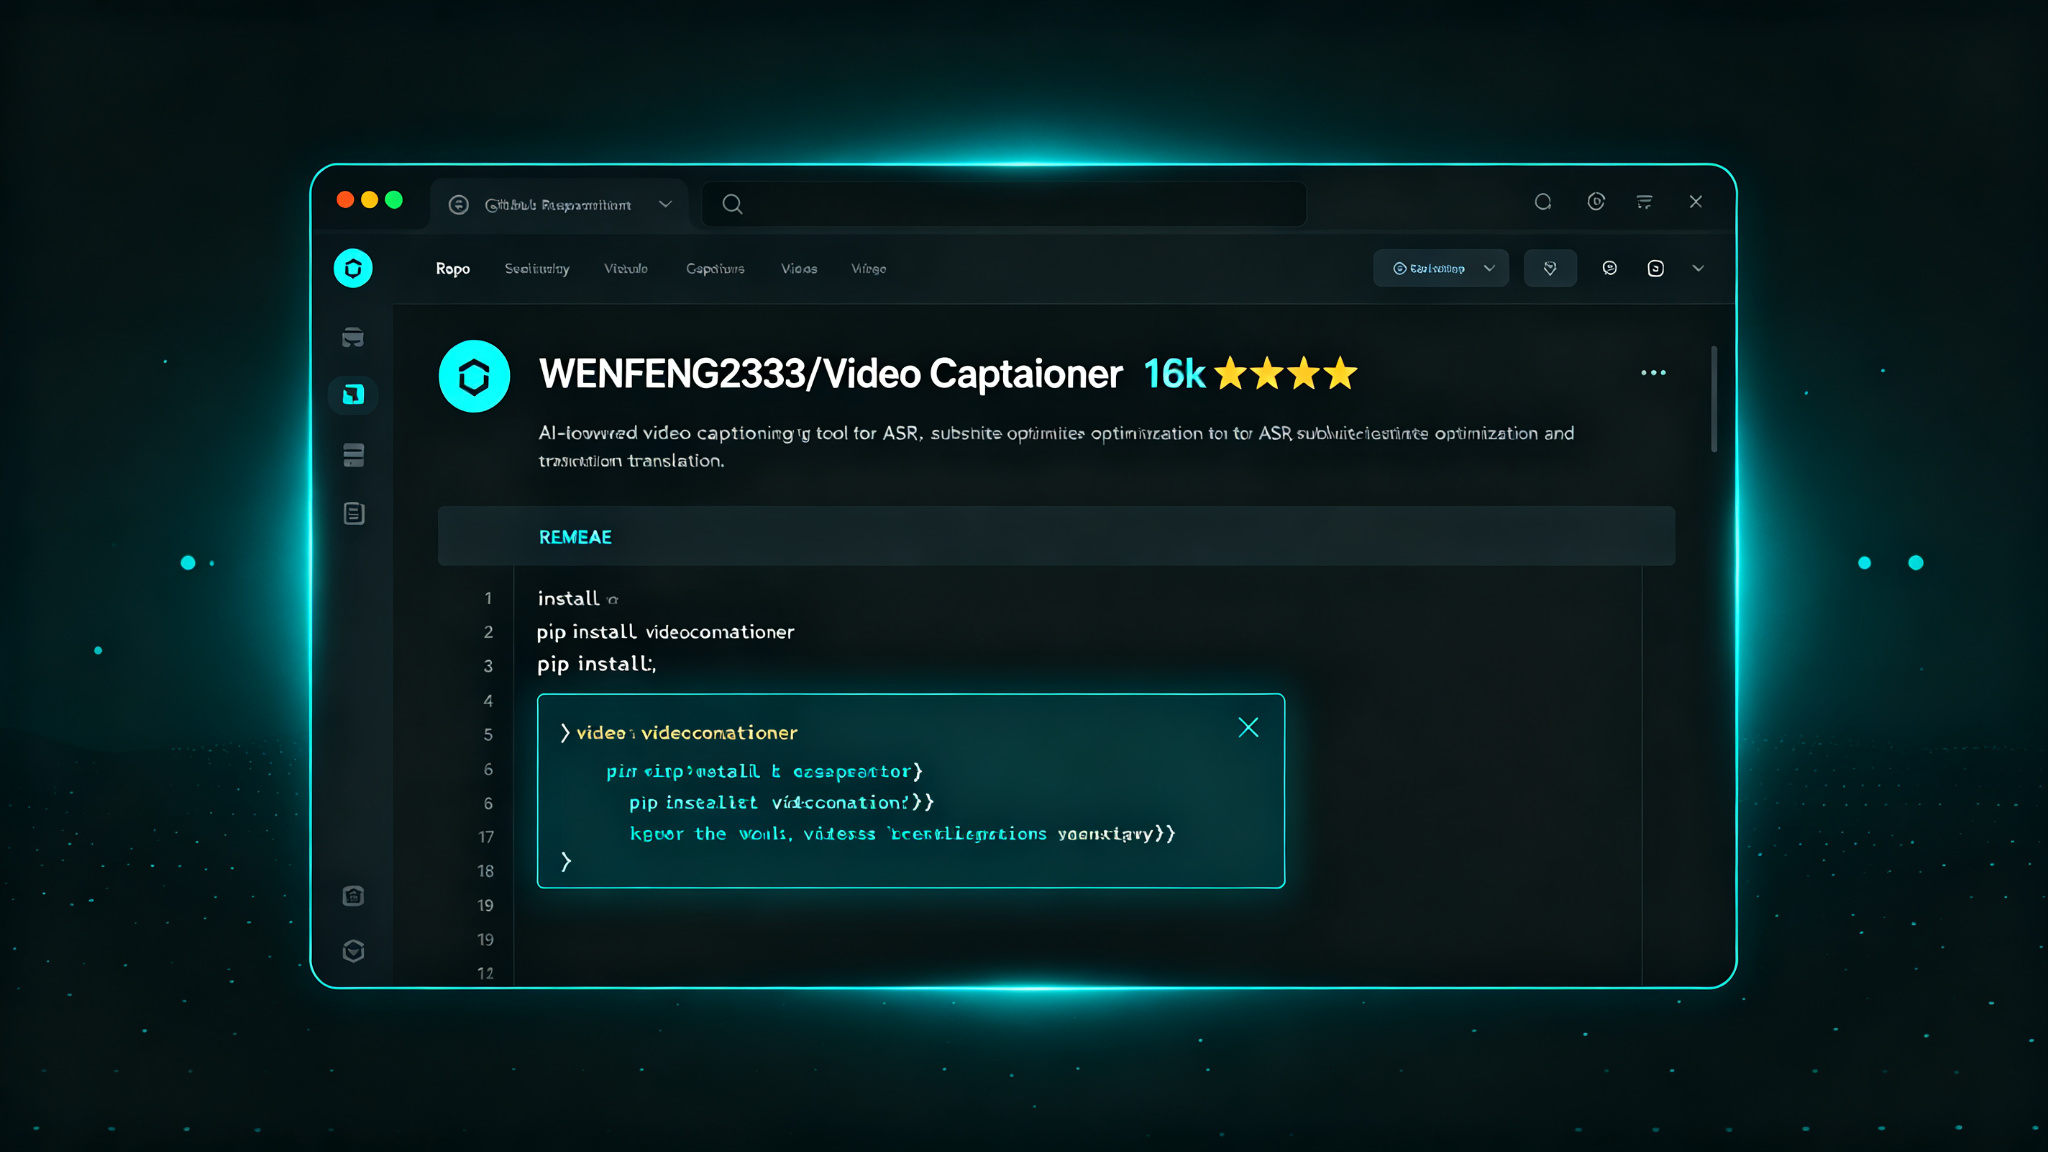Click the teal hexagon logo in the sidebar
2048x1152 pixels.
point(353,268)
